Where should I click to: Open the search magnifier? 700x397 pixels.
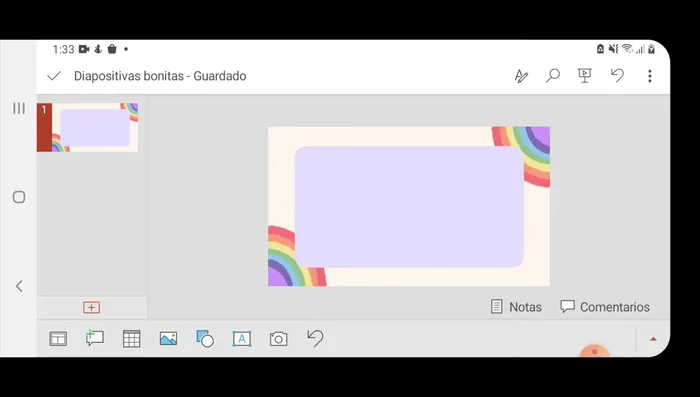coord(553,75)
